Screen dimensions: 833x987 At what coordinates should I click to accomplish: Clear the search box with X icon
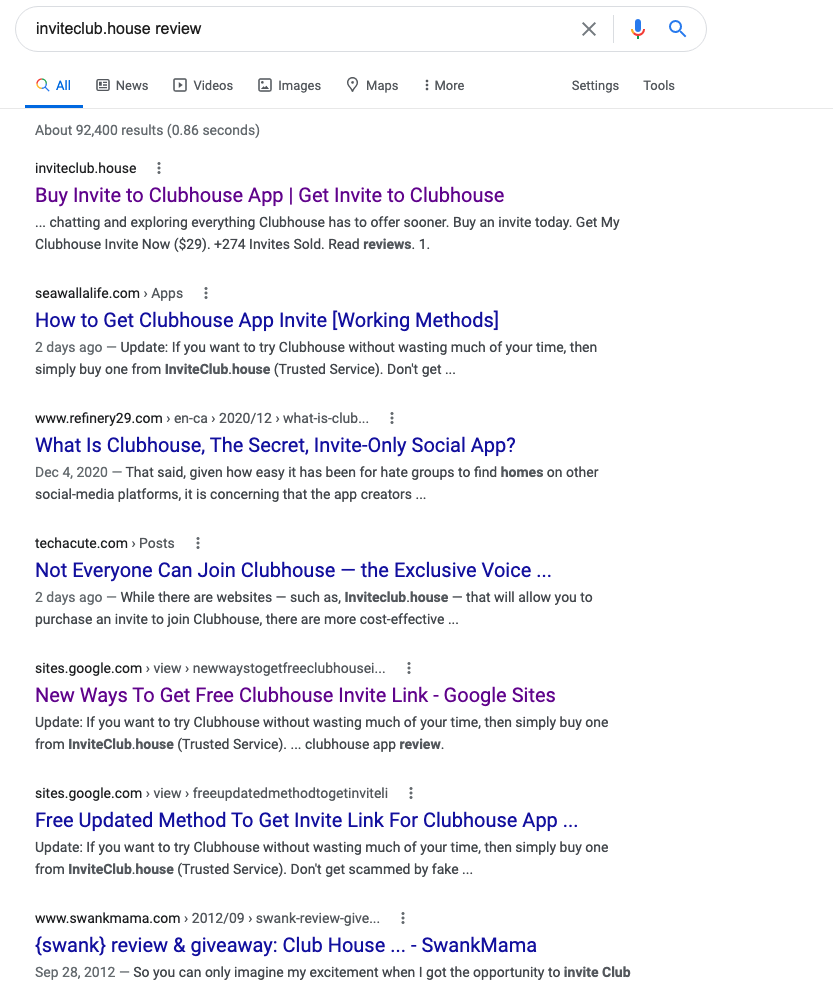(589, 29)
